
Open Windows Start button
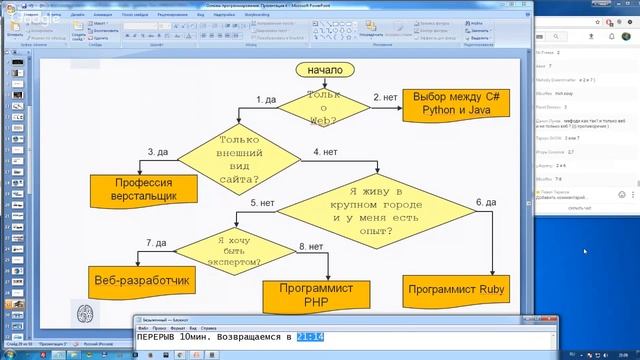pos(9,355)
